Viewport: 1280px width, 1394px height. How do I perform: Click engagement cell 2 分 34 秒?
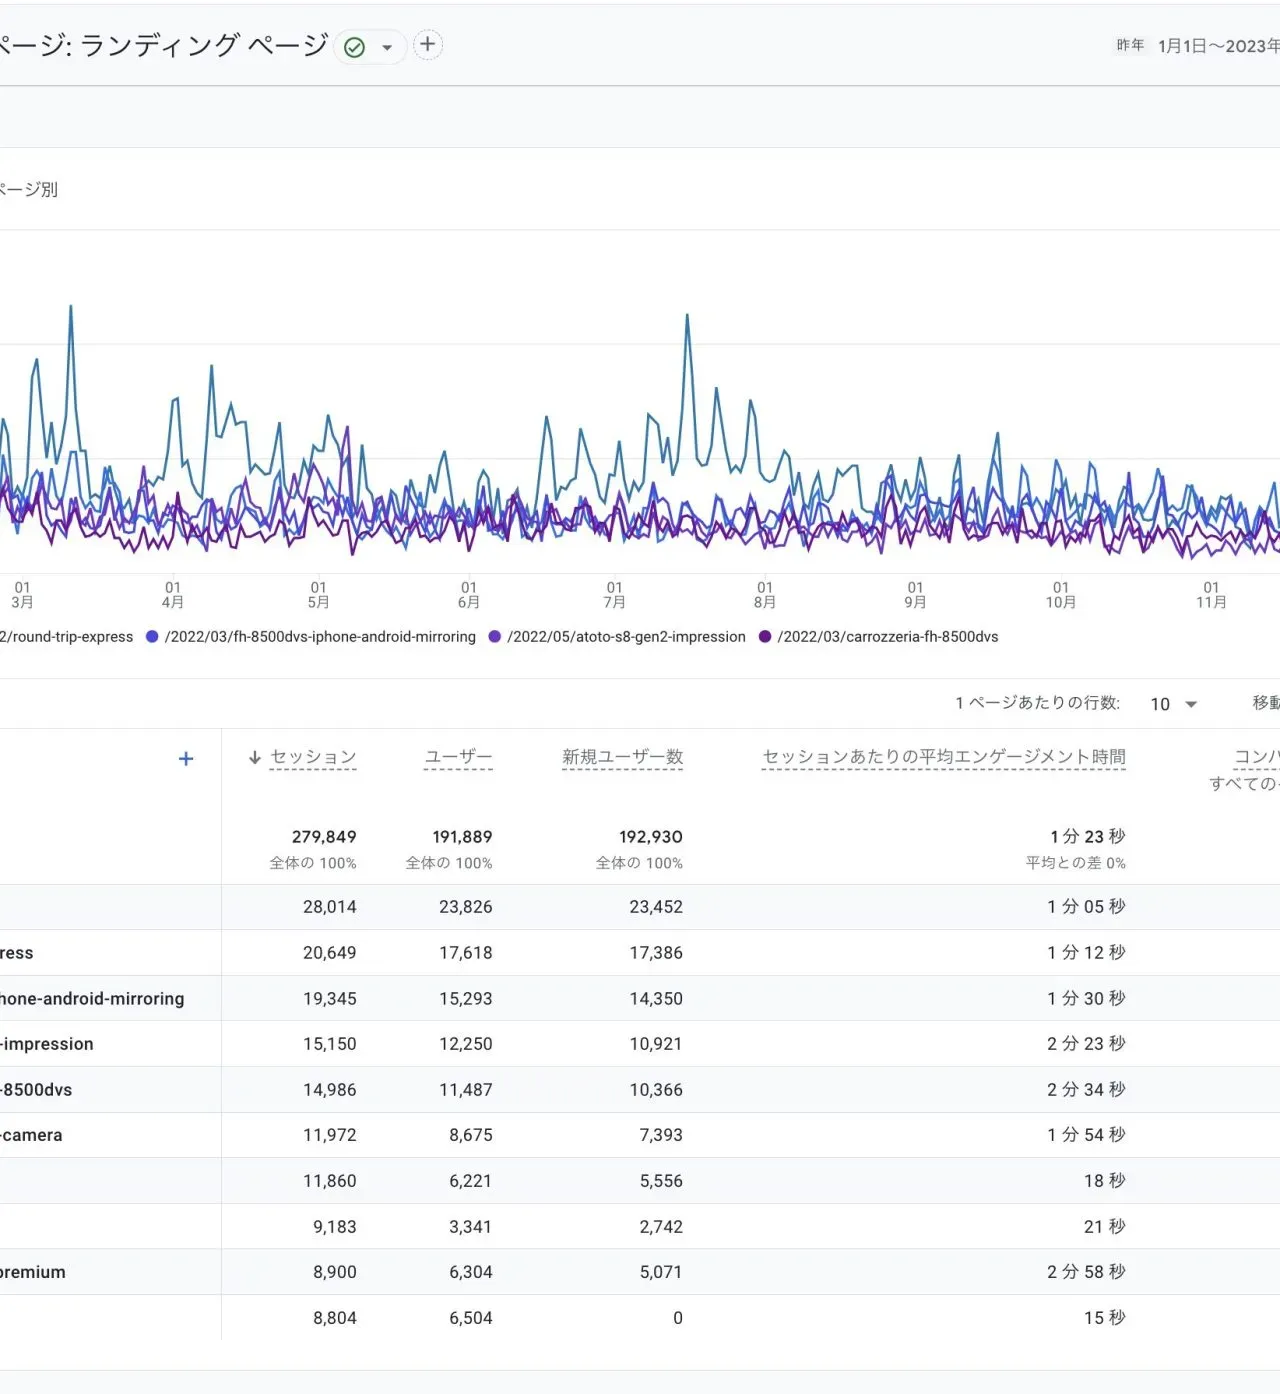pos(1087,1090)
